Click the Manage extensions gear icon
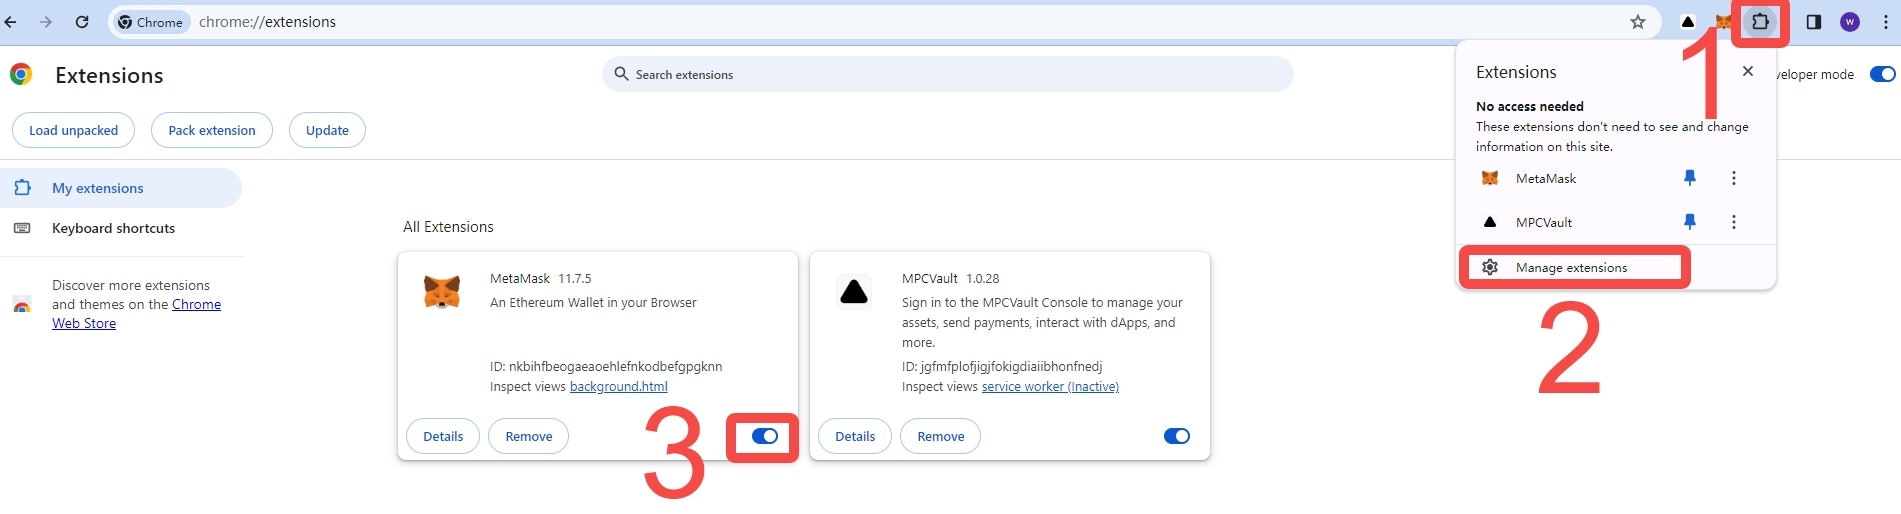The image size is (1901, 514). coord(1490,267)
